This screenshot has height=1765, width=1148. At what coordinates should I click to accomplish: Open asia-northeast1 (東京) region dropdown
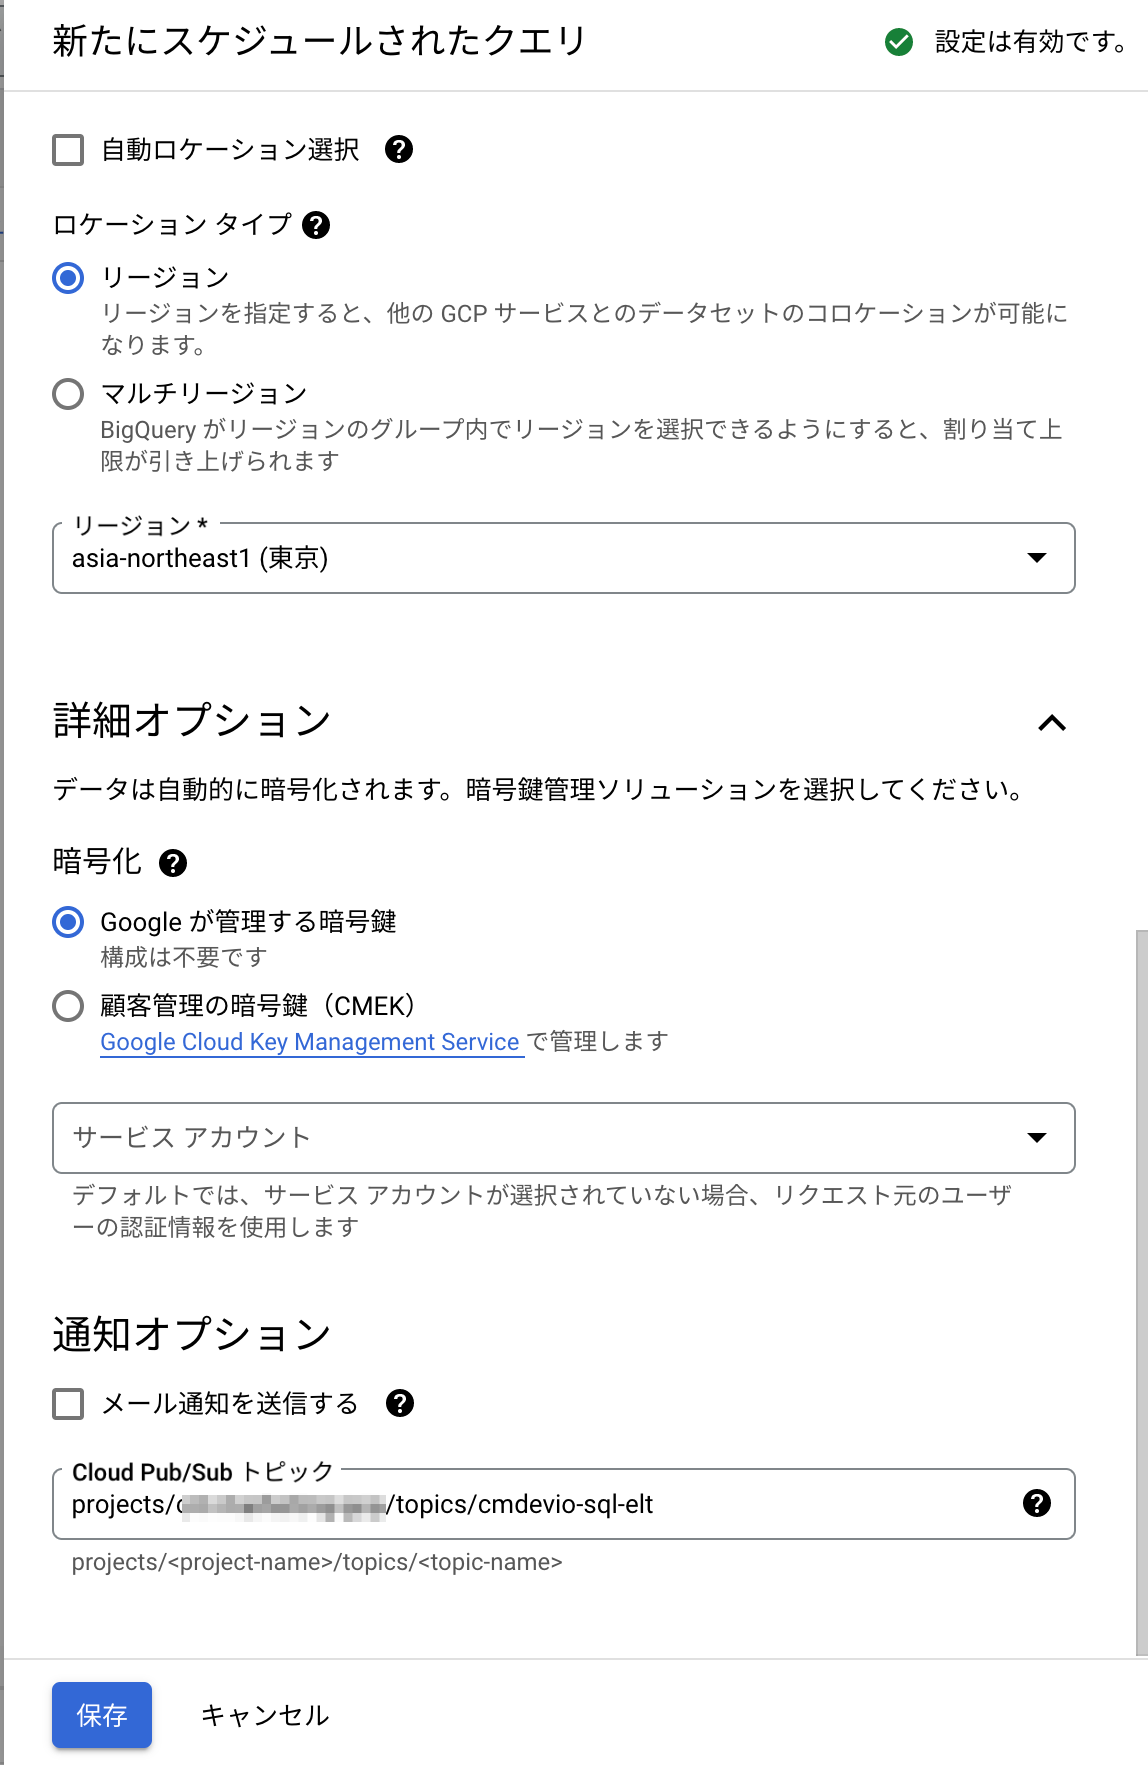(564, 558)
